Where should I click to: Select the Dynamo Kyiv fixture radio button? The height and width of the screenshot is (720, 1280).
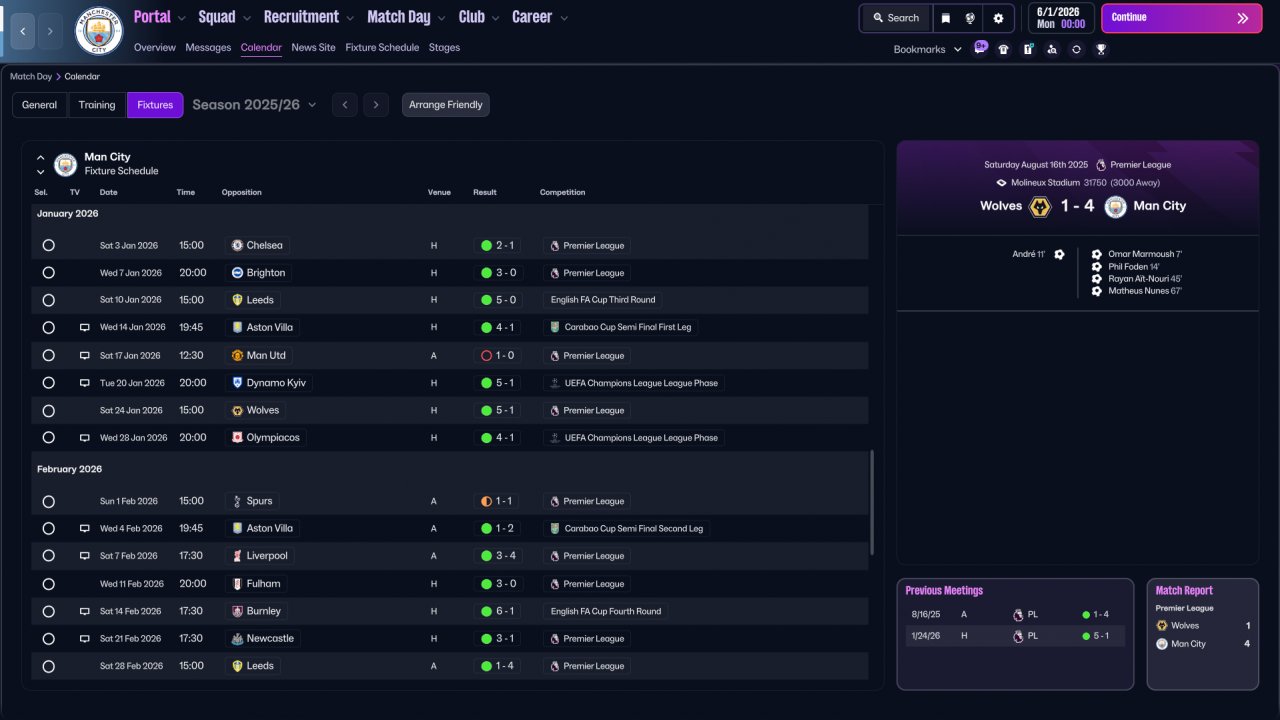(x=48, y=383)
